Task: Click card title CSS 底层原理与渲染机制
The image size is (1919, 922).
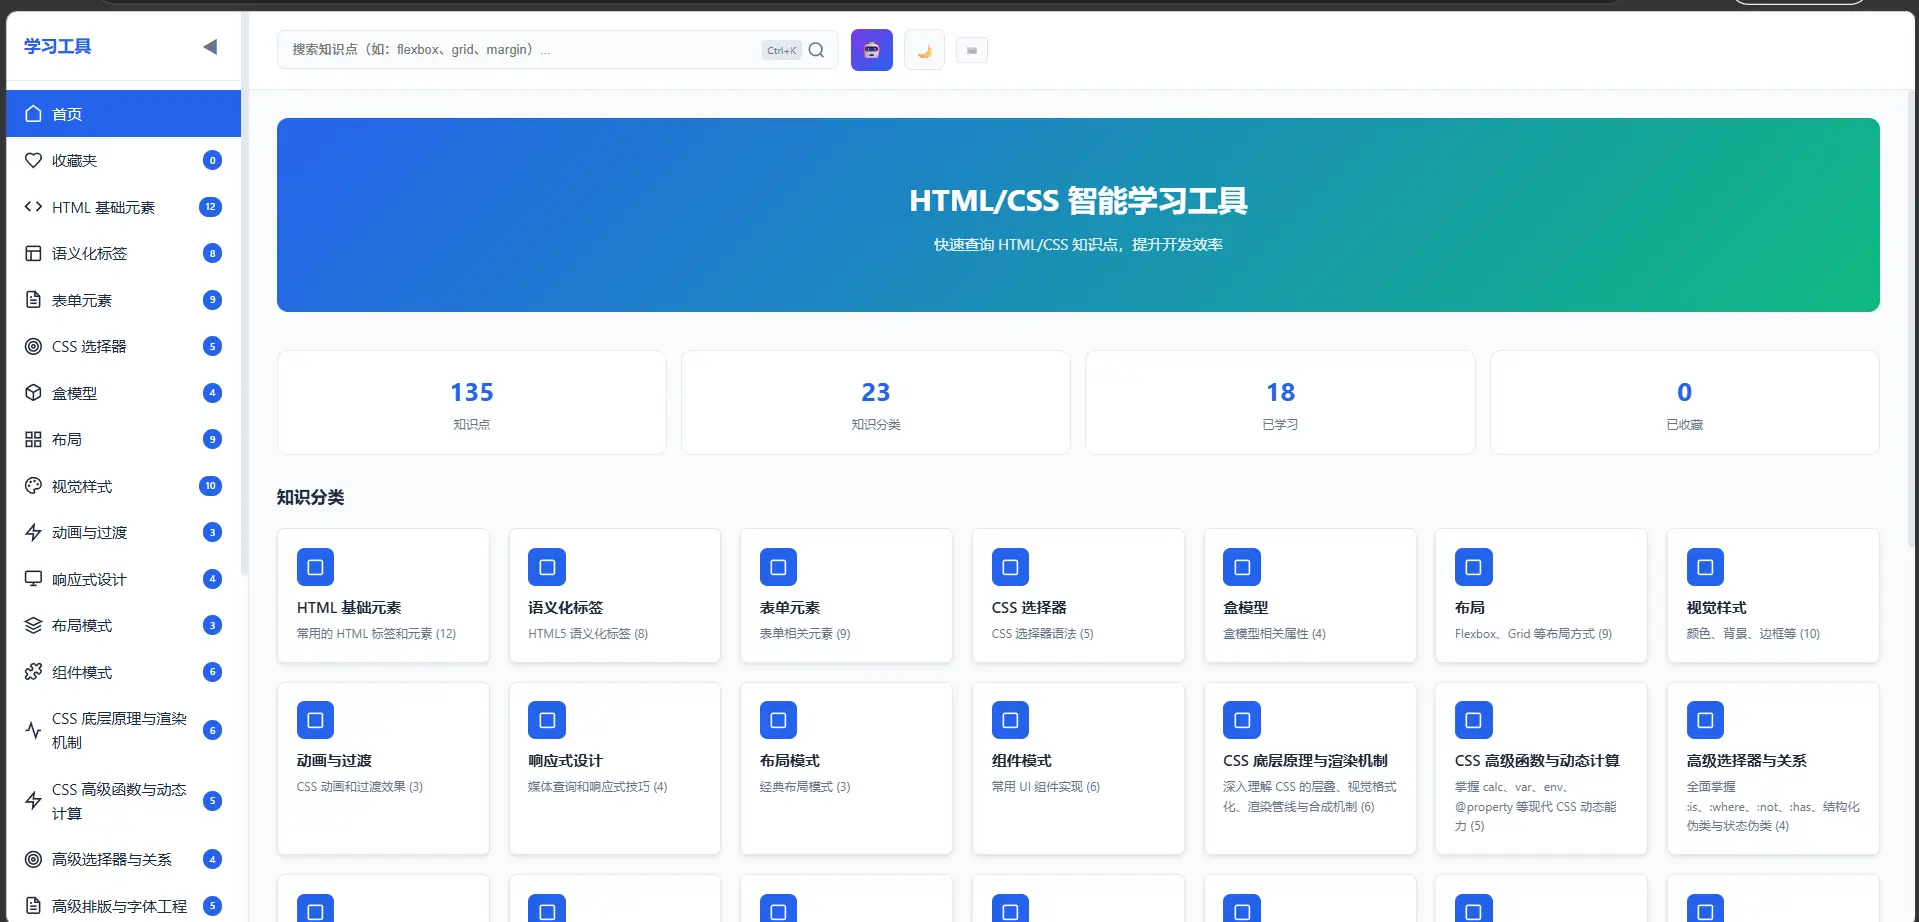Action: [1305, 761]
